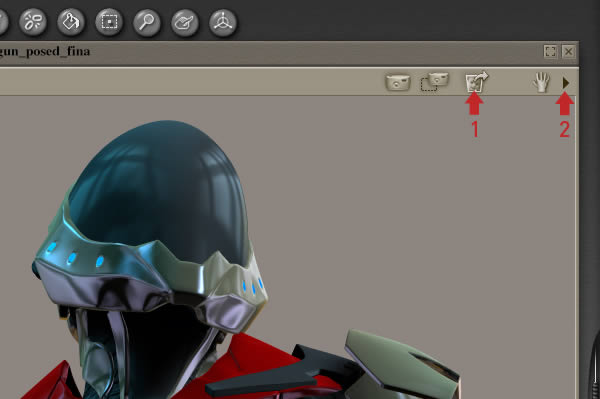Select the View Magnifier tool
Viewport: 600px width, 399px height.
pos(147,22)
